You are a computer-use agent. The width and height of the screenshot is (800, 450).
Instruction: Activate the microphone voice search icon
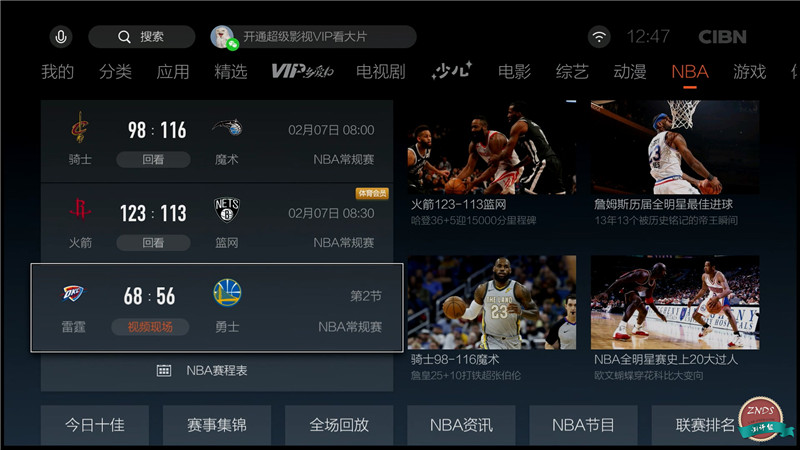[61, 37]
